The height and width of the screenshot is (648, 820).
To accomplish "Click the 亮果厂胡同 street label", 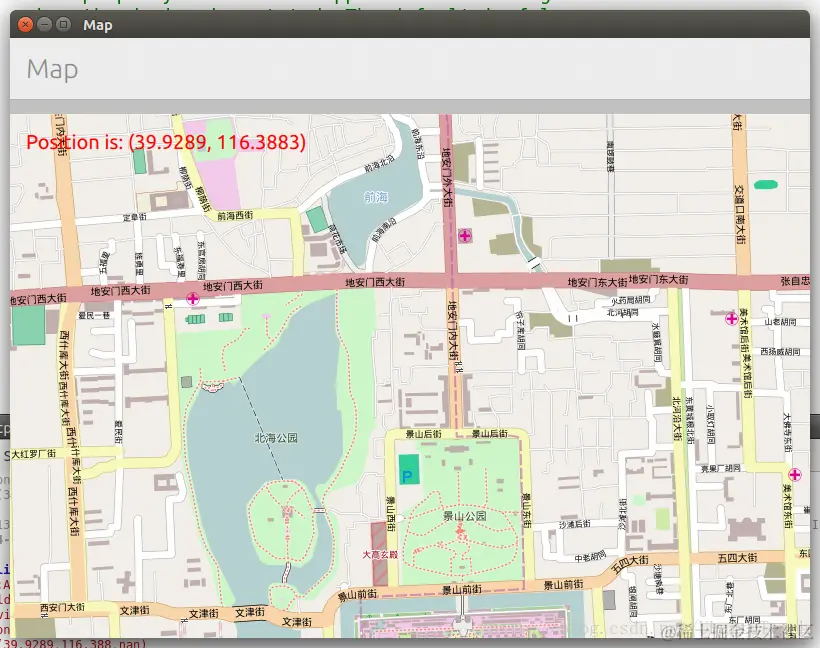I will (721, 468).
